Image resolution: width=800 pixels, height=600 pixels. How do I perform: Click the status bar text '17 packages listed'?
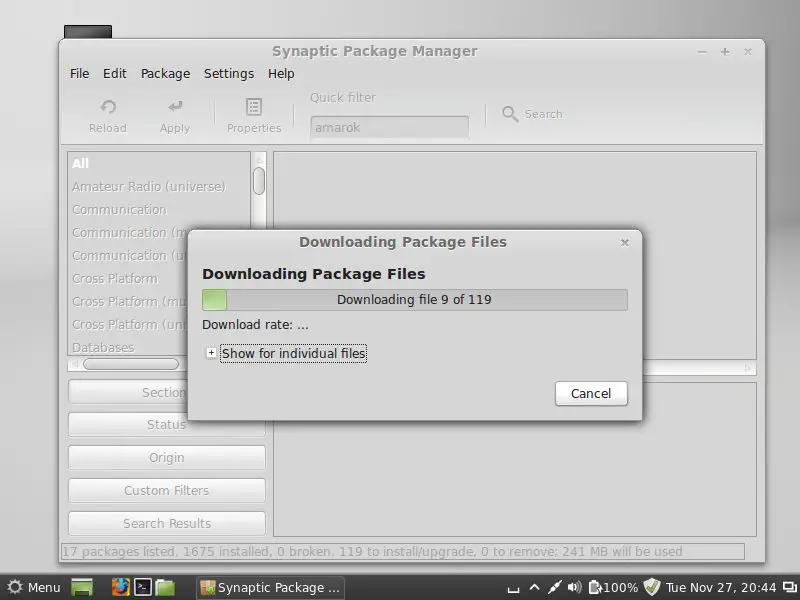[x=119, y=552]
